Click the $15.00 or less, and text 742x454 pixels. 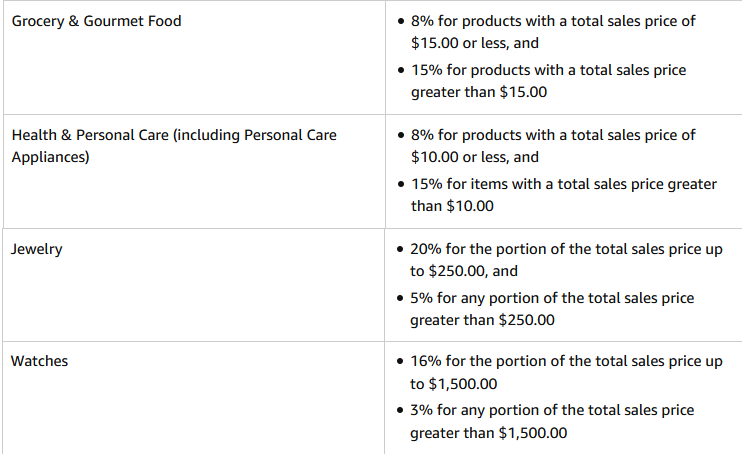pos(475,43)
